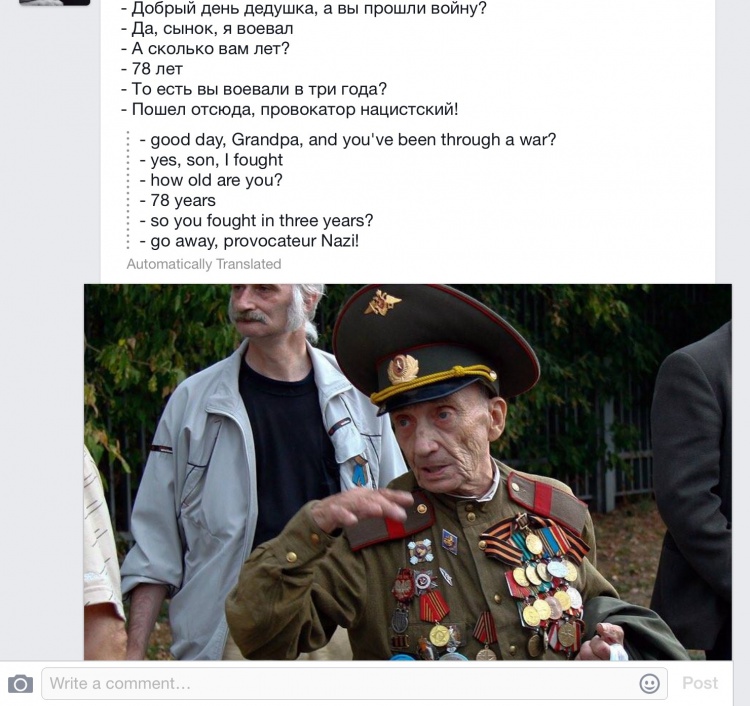Tap the first Russian line 'Добрый день дедушка'
The height and width of the screenshot is (706, 750).
[303, 8]
